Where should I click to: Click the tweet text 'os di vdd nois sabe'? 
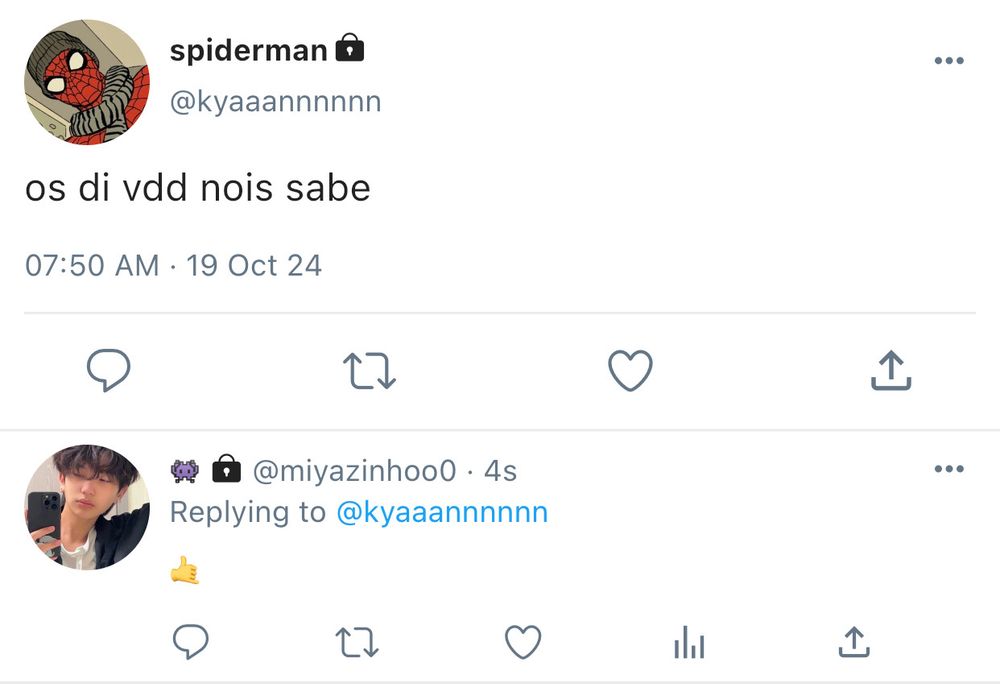[x=198, y=188]
